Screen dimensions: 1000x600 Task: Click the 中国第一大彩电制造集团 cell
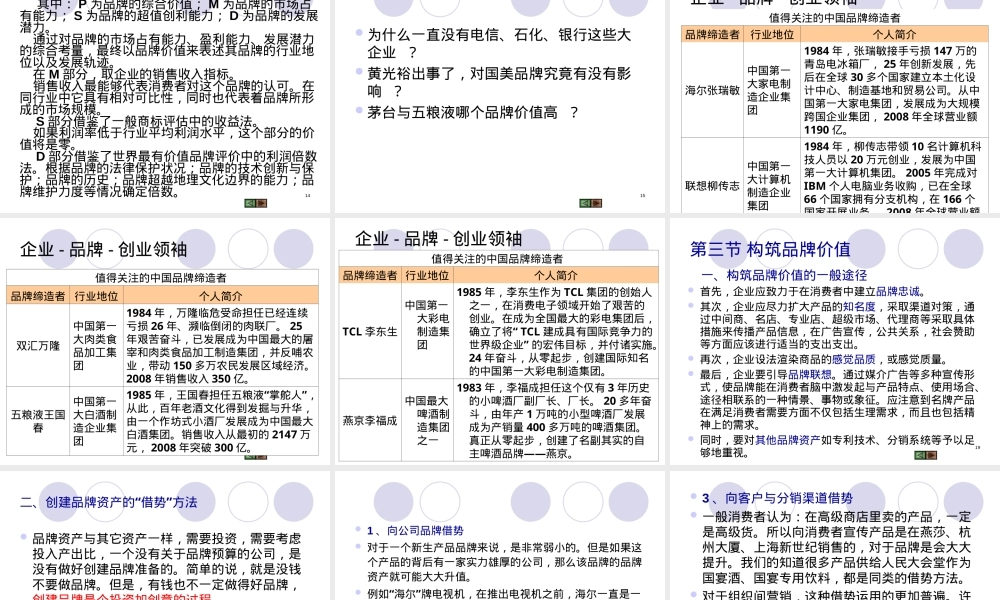click(x=427, y=332)
